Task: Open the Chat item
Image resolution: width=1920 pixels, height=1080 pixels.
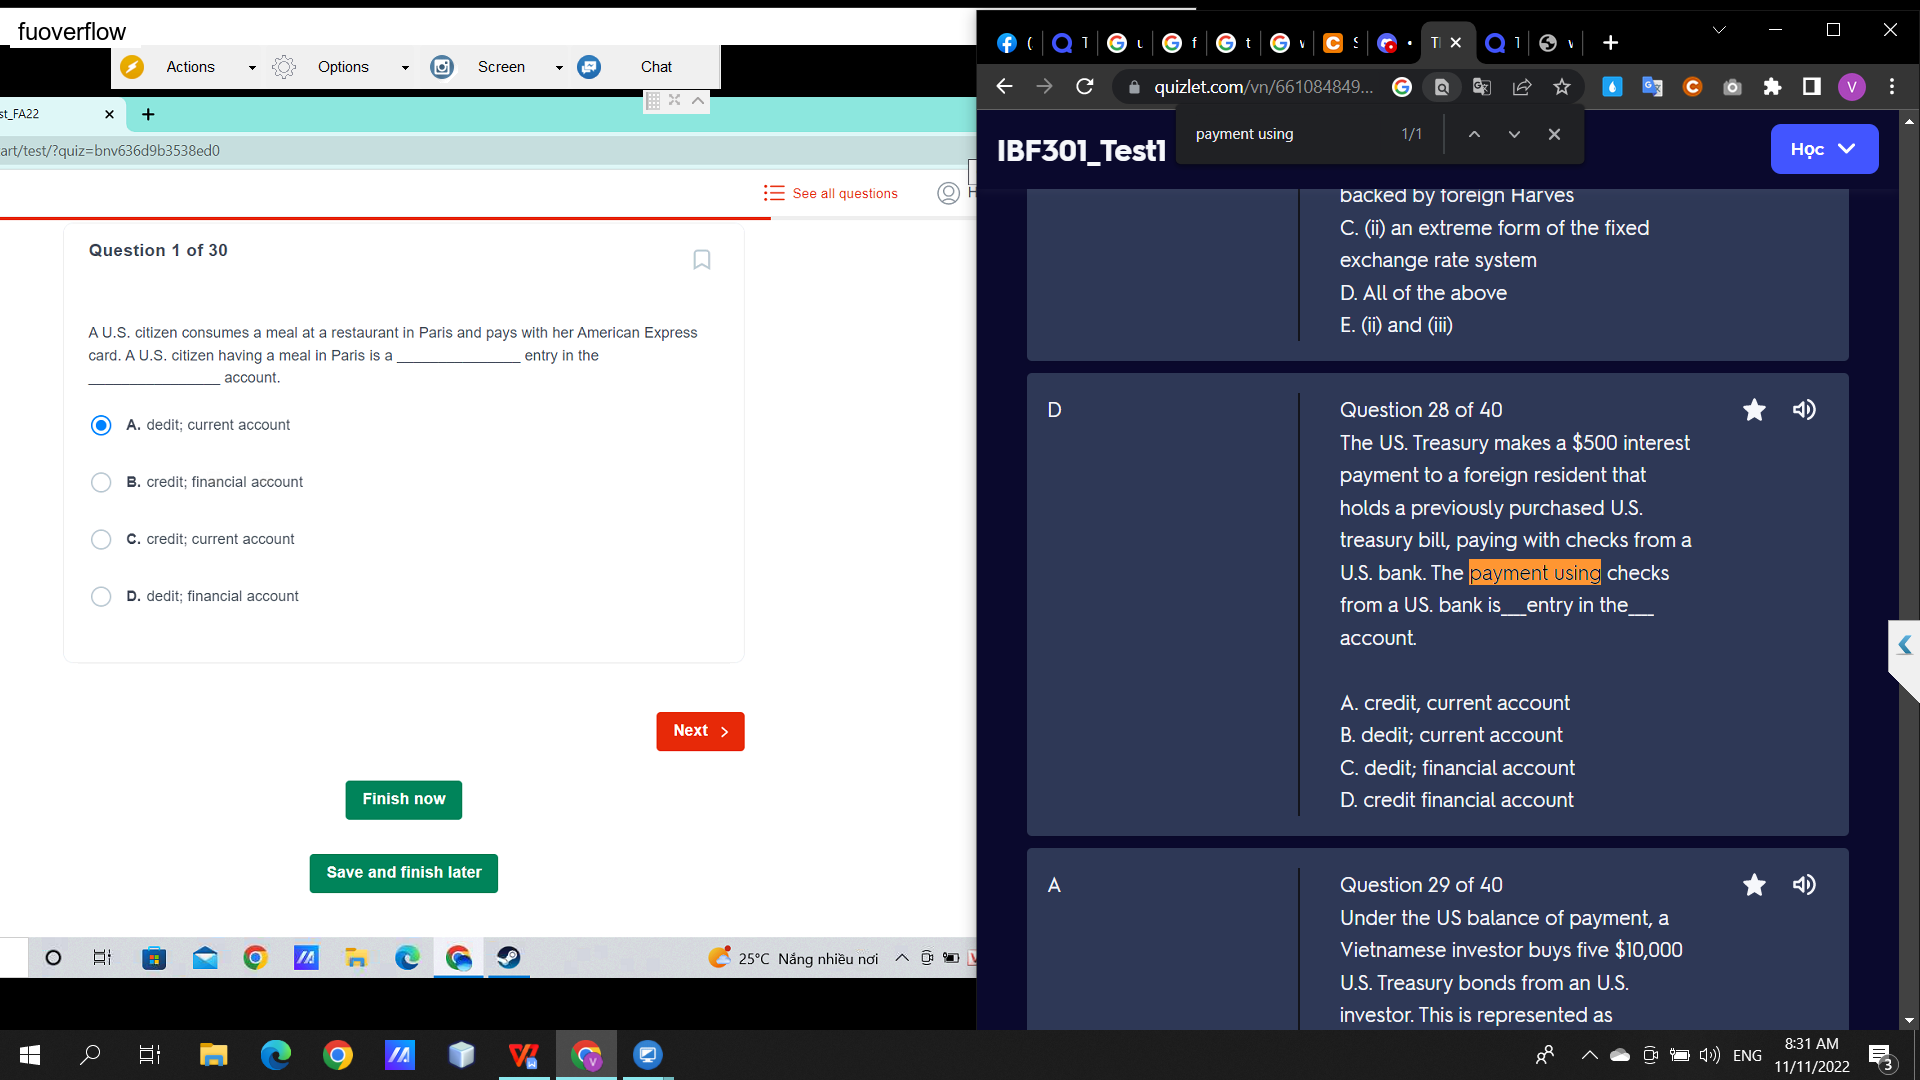Action: [x=656, y=67]
